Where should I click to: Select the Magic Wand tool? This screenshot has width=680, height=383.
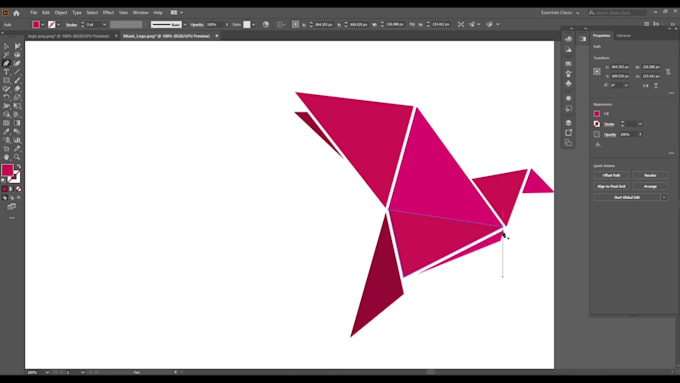6,55
